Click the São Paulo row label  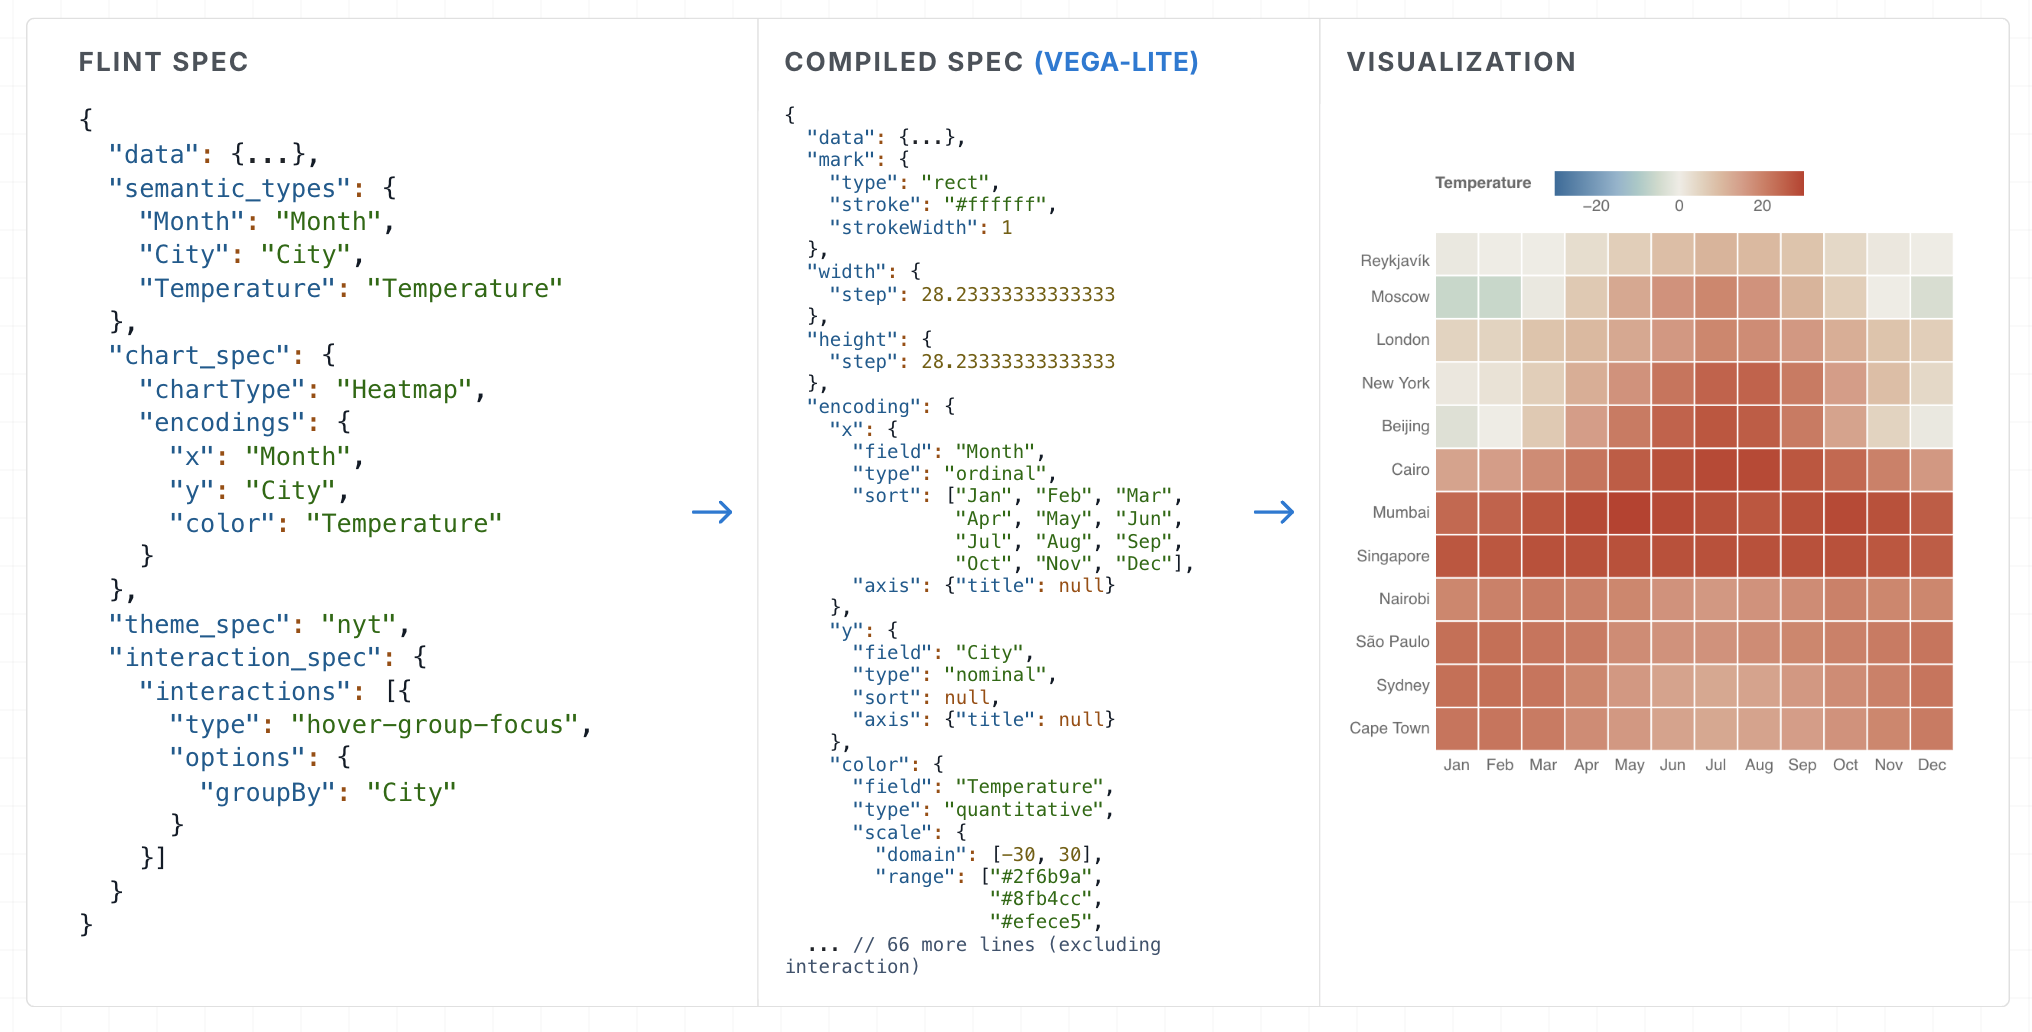[x=1392, y=642]
